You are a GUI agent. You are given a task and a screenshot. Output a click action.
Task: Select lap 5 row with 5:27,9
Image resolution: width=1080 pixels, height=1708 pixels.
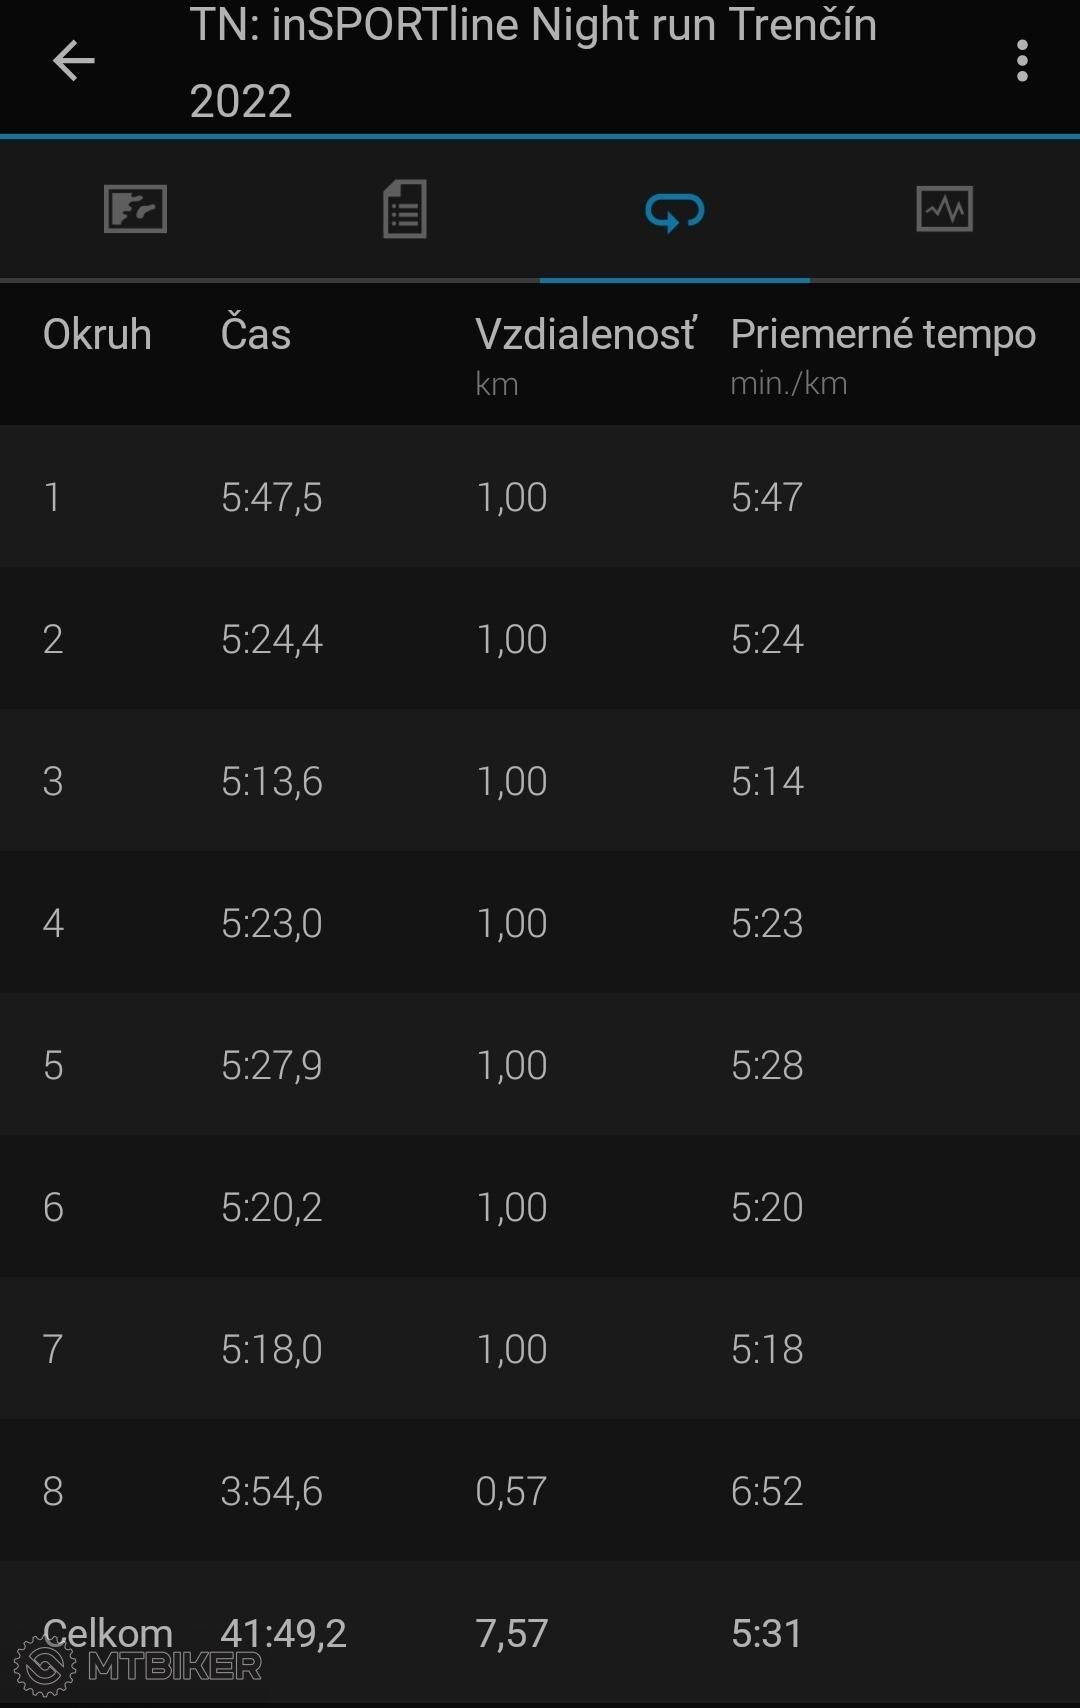pyautogui.click(x=540, y=1065)
